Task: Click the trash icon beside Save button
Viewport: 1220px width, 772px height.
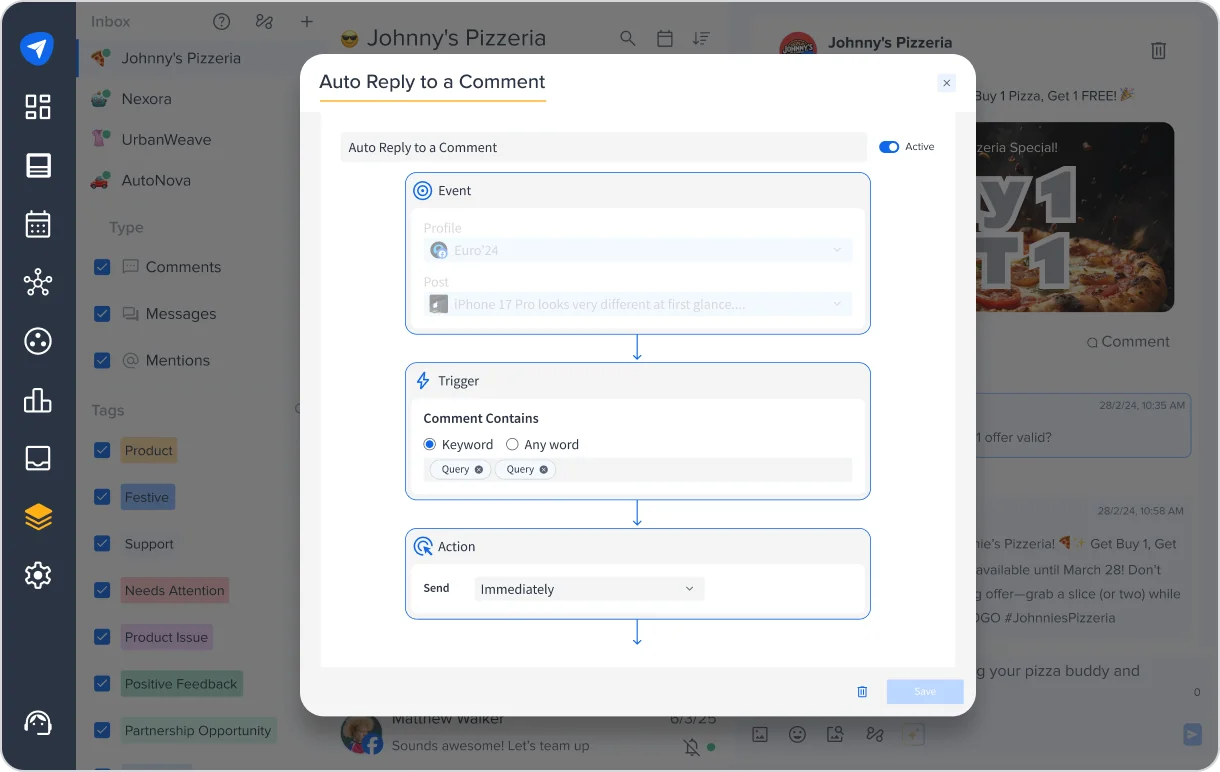Action: [x=862, y=692]
